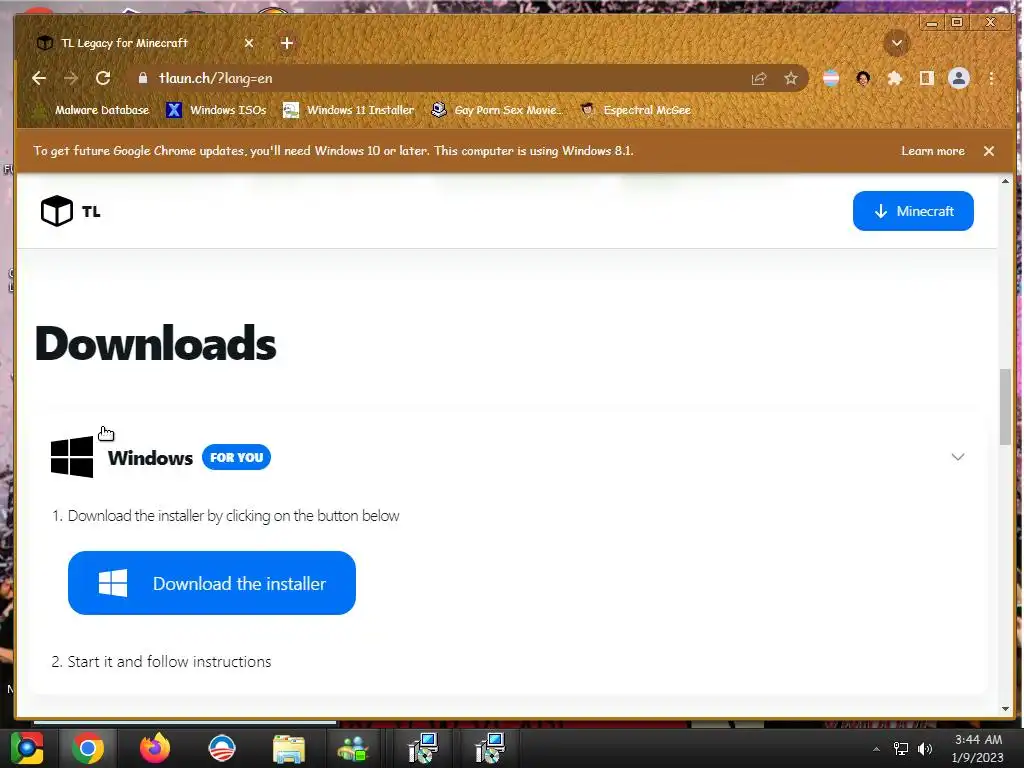Click the scrollbar up arrow
Screen dimensions: 1024x768
point(1005,182)
